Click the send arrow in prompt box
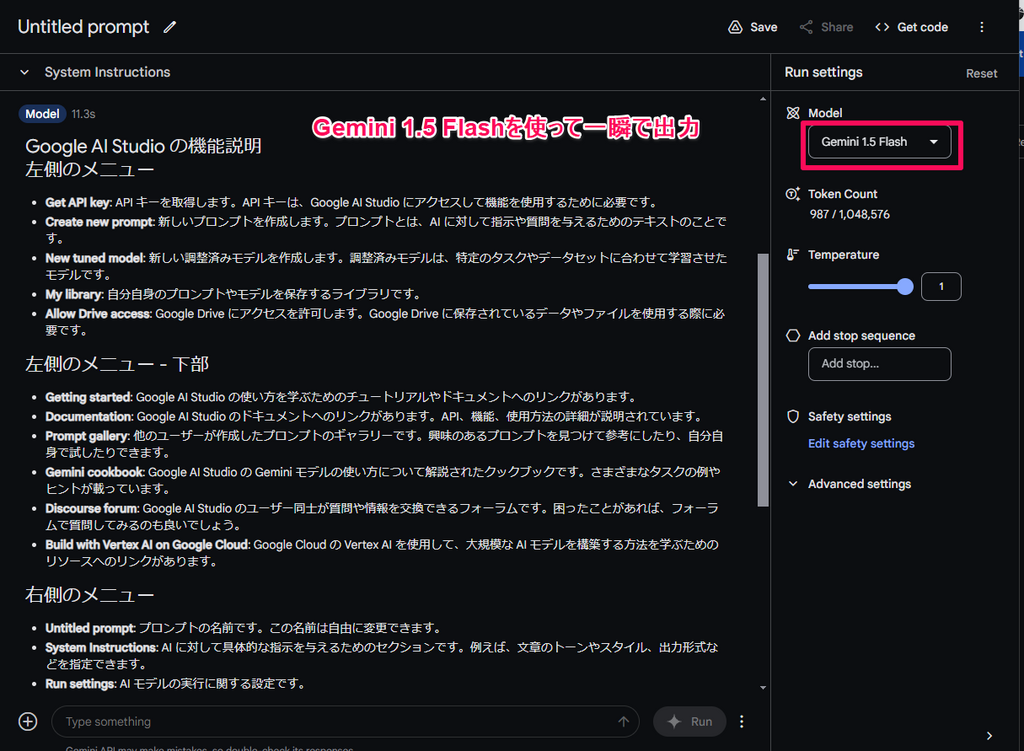The height and width of the screenshot is (751, 1024). [624, 722]
